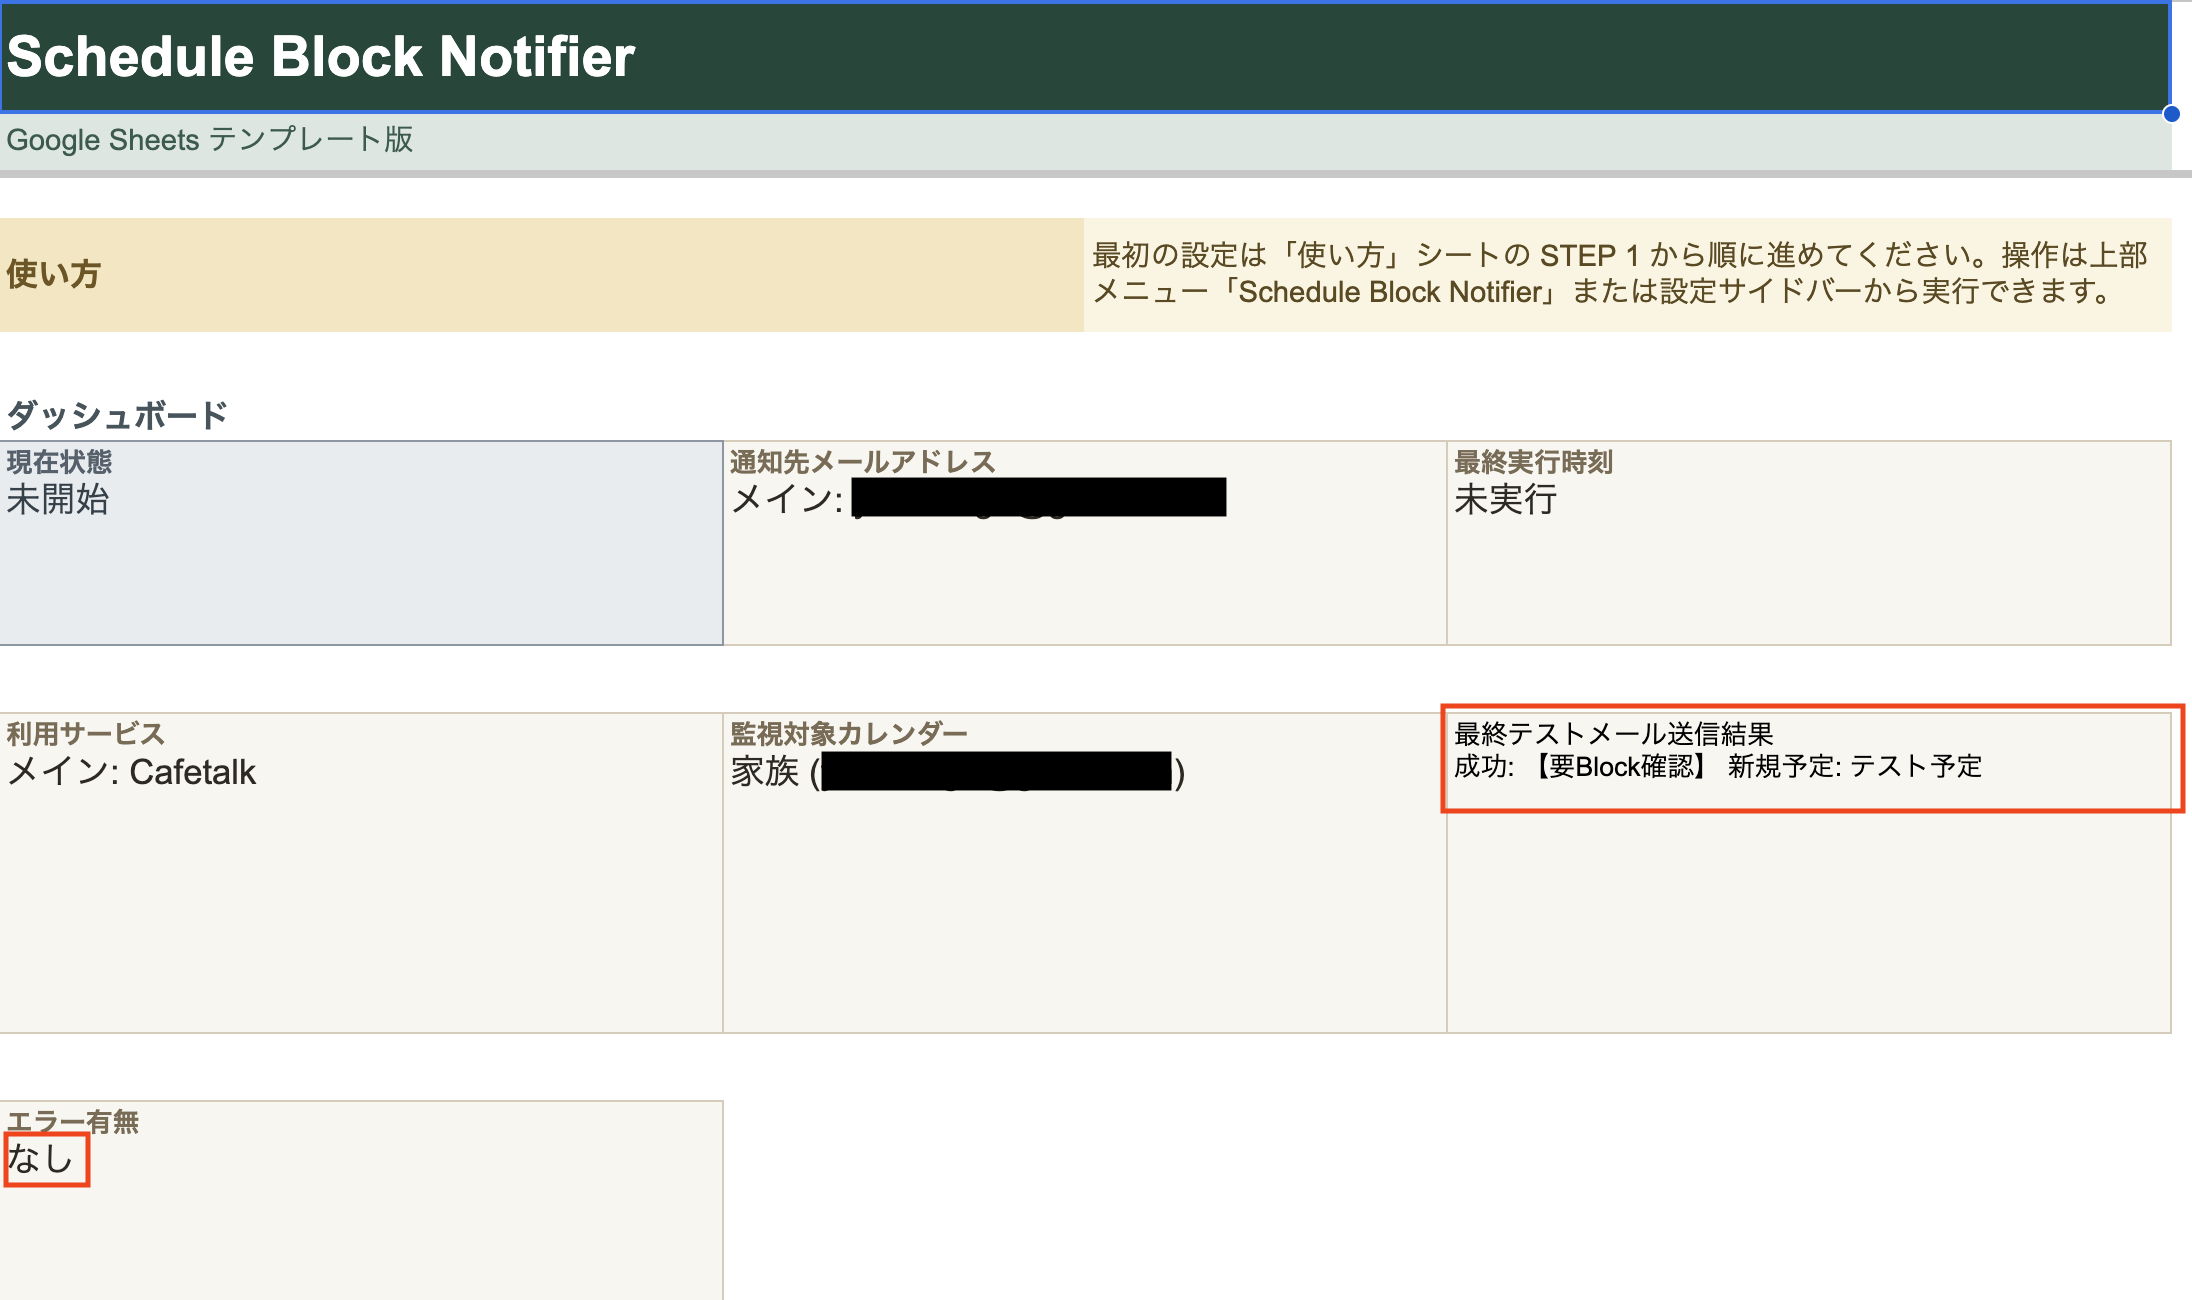Click the エラー有無 label cell
The width and height of the screenshot is (2192, 1300).
pyautogui.click(x=73, y=1122)
